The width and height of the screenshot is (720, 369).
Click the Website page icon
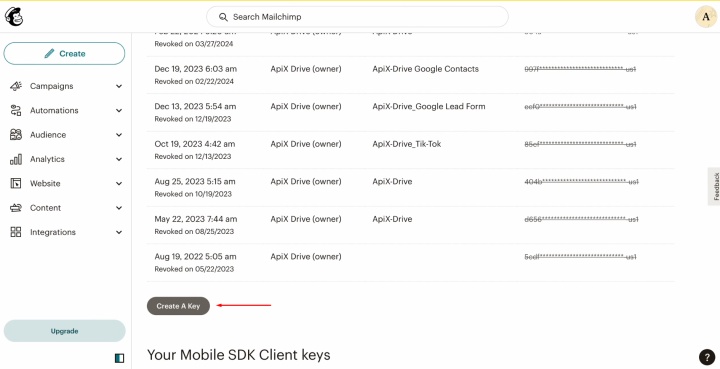pyautogui.click(x=16, y=183)
